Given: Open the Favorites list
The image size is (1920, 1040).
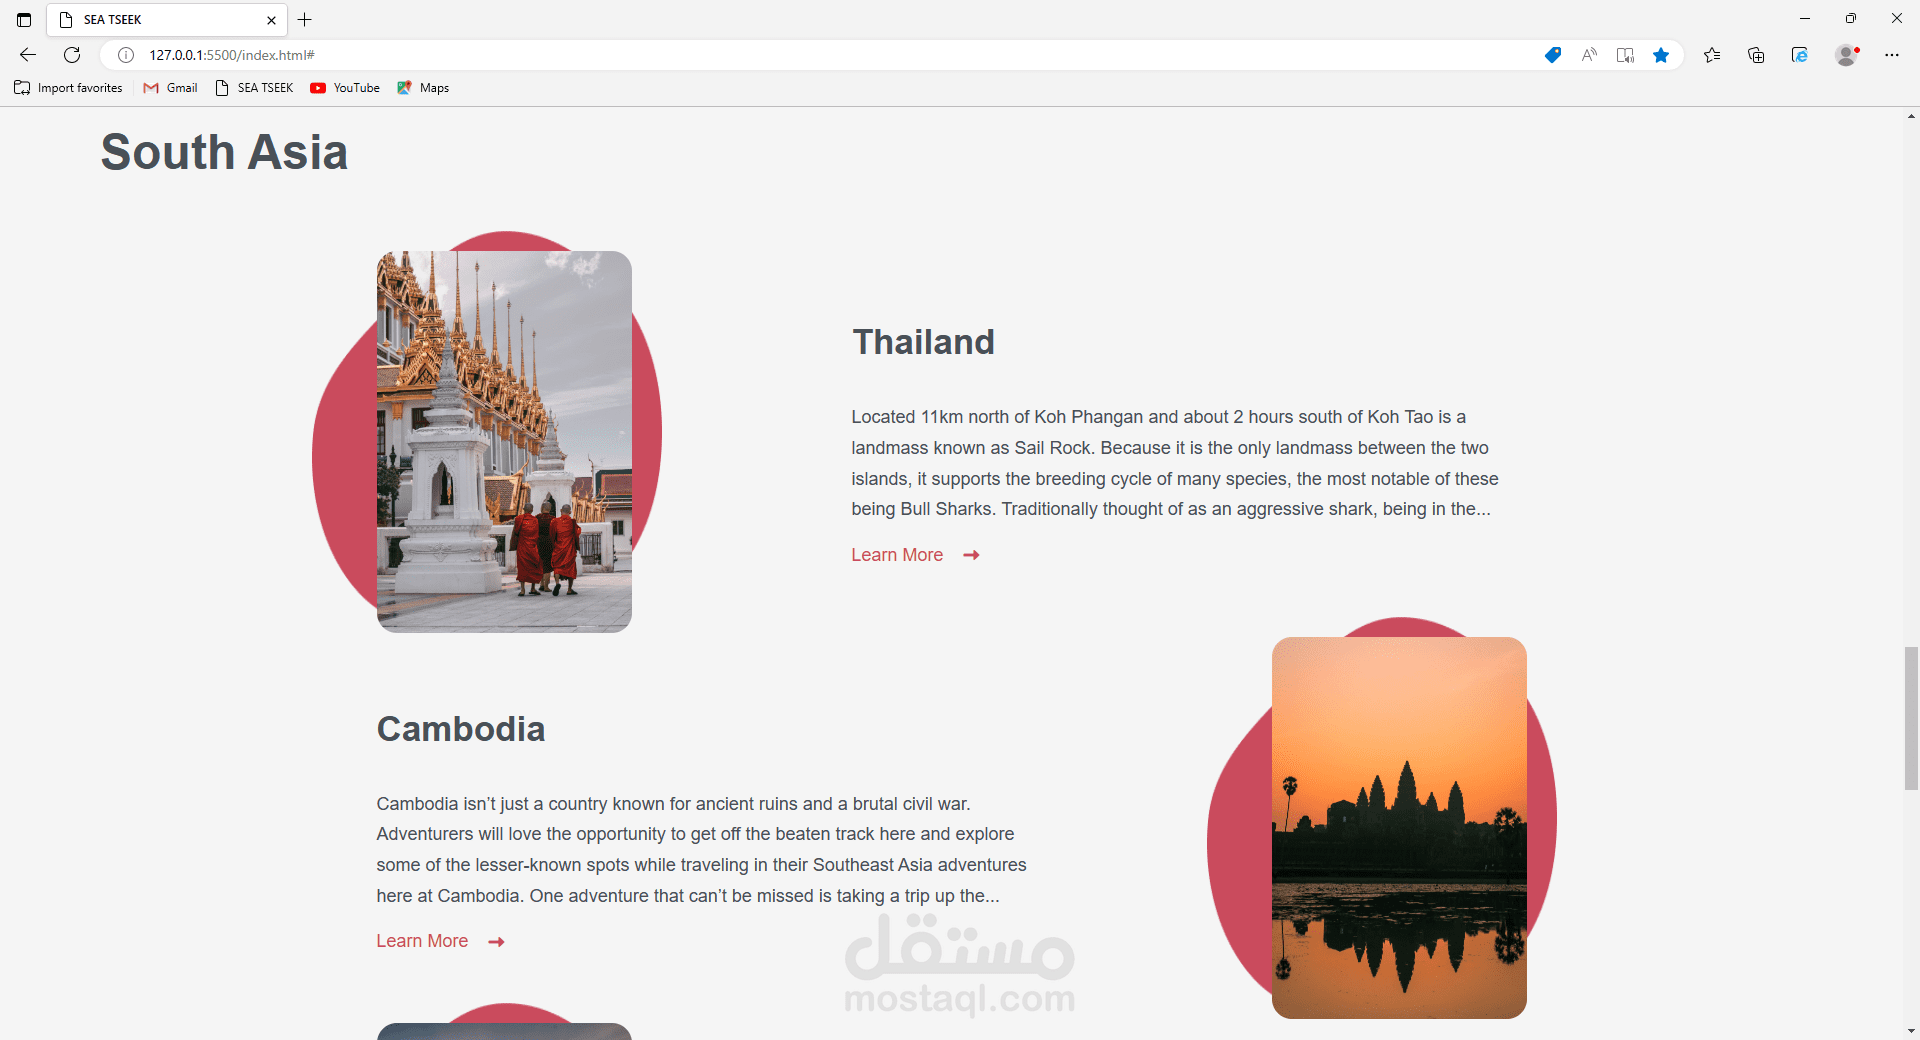Looking at the screenshot, I should (1712, 55).
